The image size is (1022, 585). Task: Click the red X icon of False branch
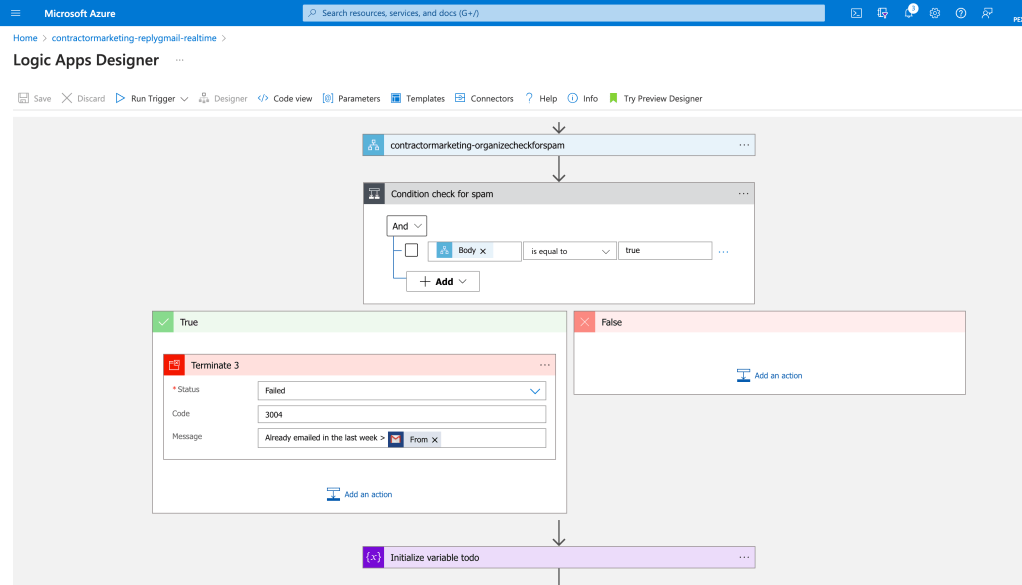585,322
